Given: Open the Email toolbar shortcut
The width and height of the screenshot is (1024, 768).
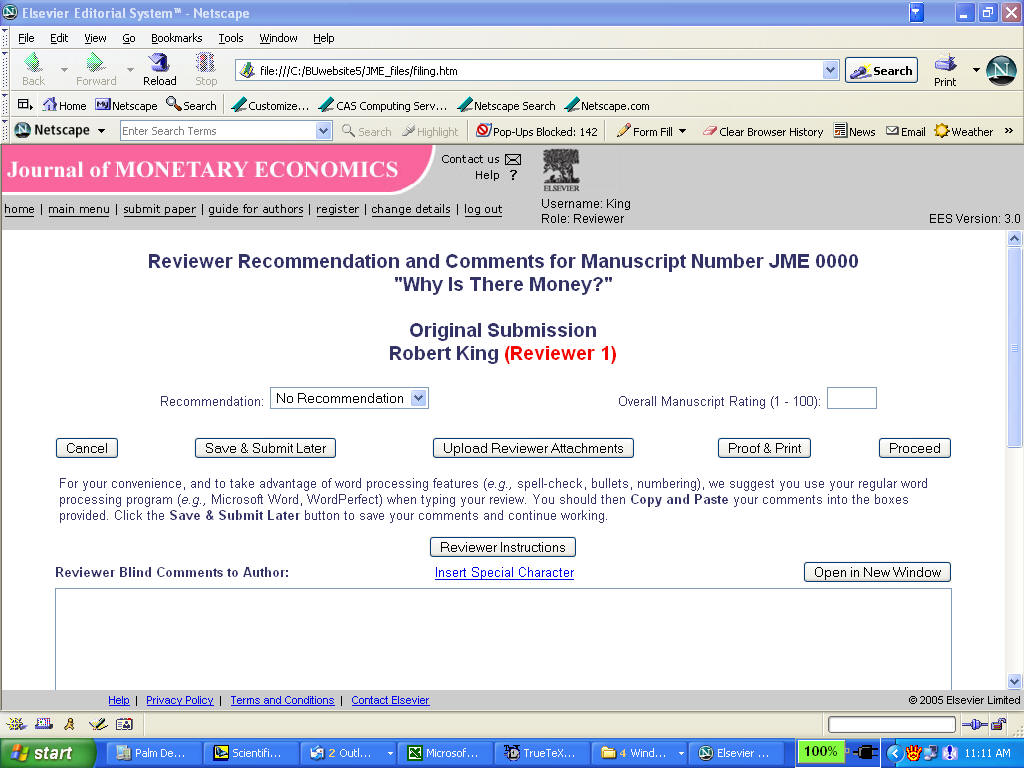Looking at the screenshot, I should [905, 131].
